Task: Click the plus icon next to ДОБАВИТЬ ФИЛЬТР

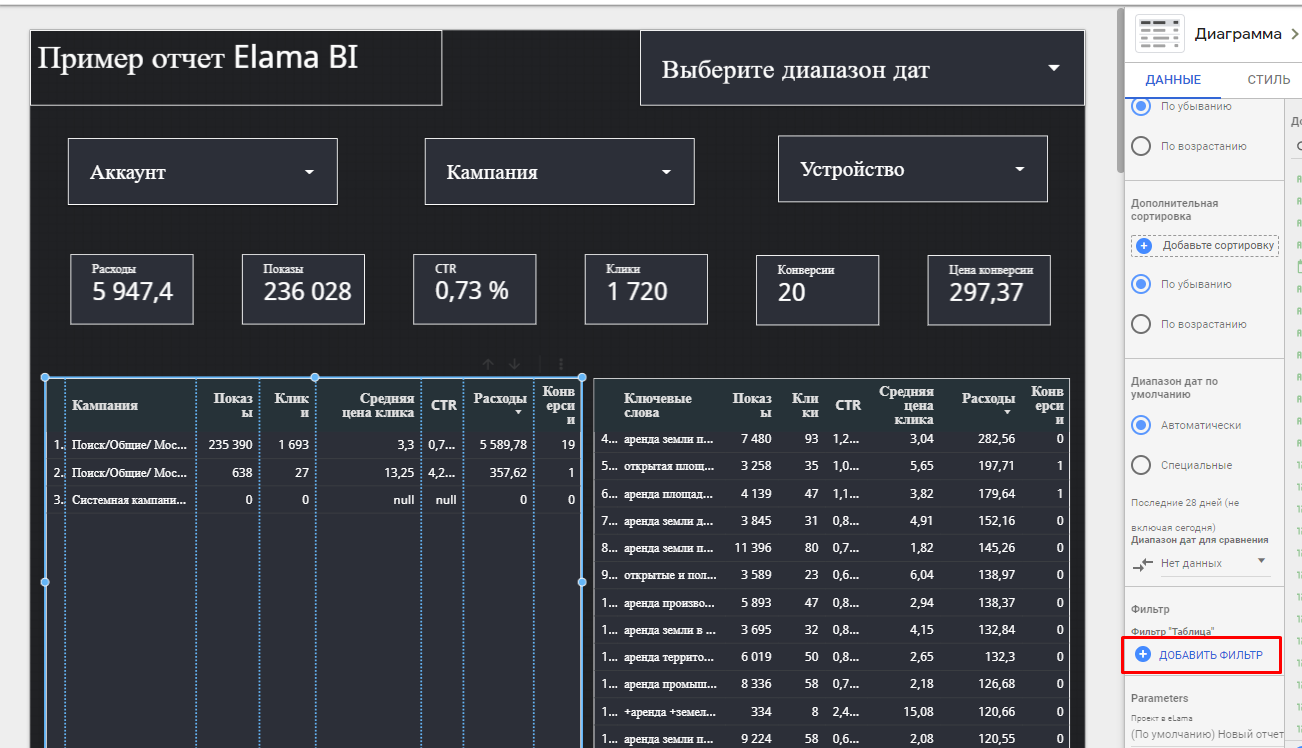Action: 1144,655
